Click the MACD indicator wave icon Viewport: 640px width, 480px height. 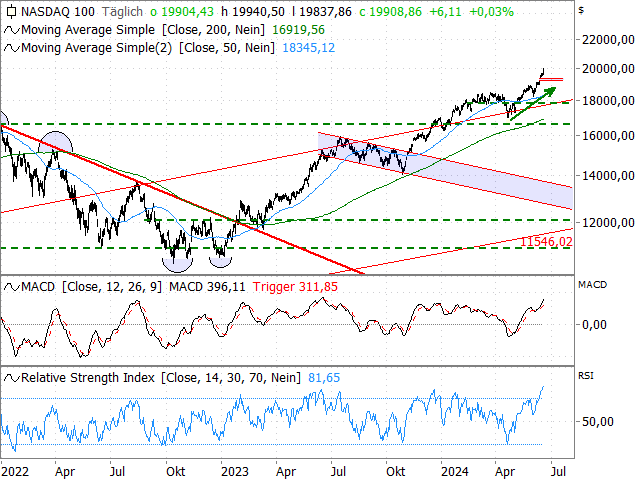[x=12, y=287]
